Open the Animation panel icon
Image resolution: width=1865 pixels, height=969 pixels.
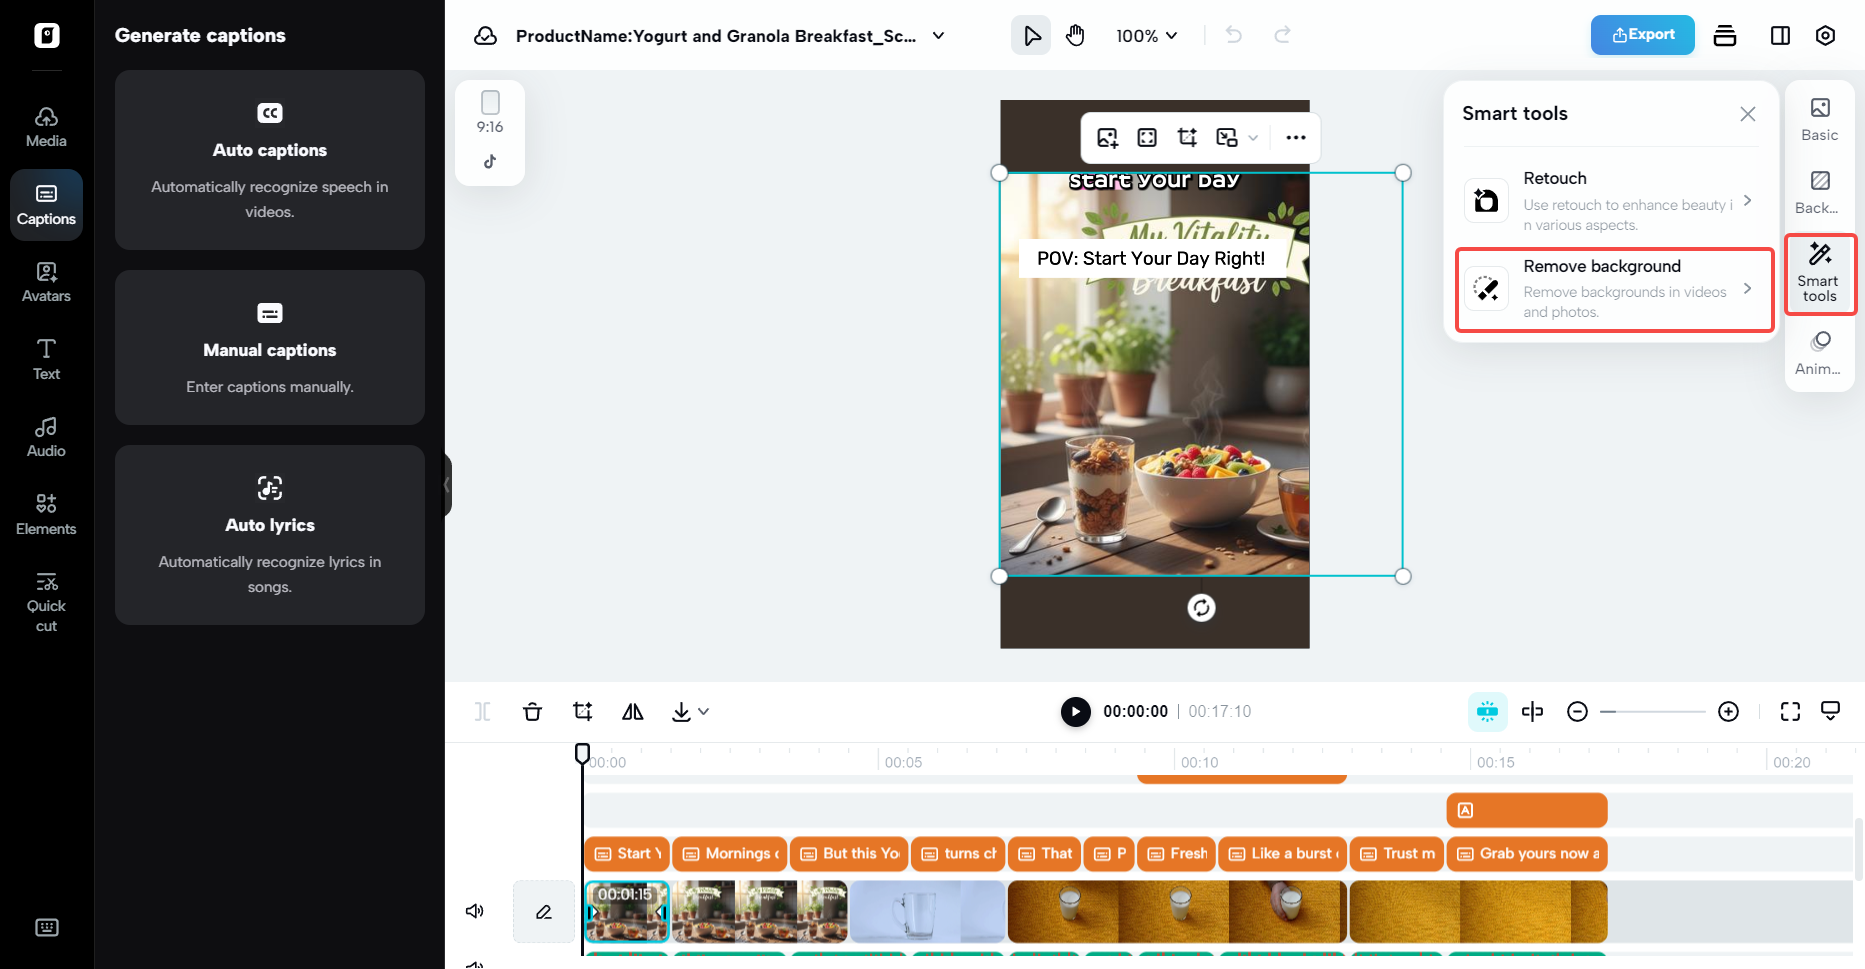point(1819,353)
